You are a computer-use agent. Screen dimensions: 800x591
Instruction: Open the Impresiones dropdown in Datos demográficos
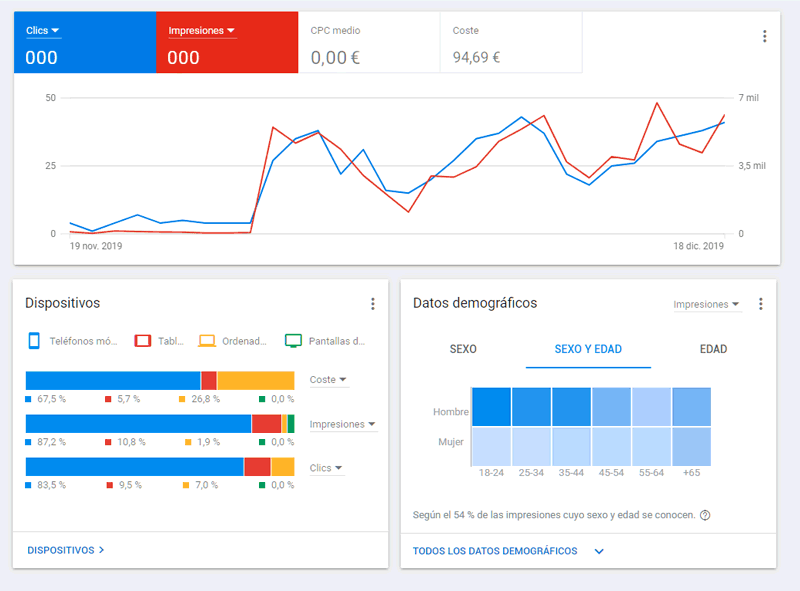(706, 304)
